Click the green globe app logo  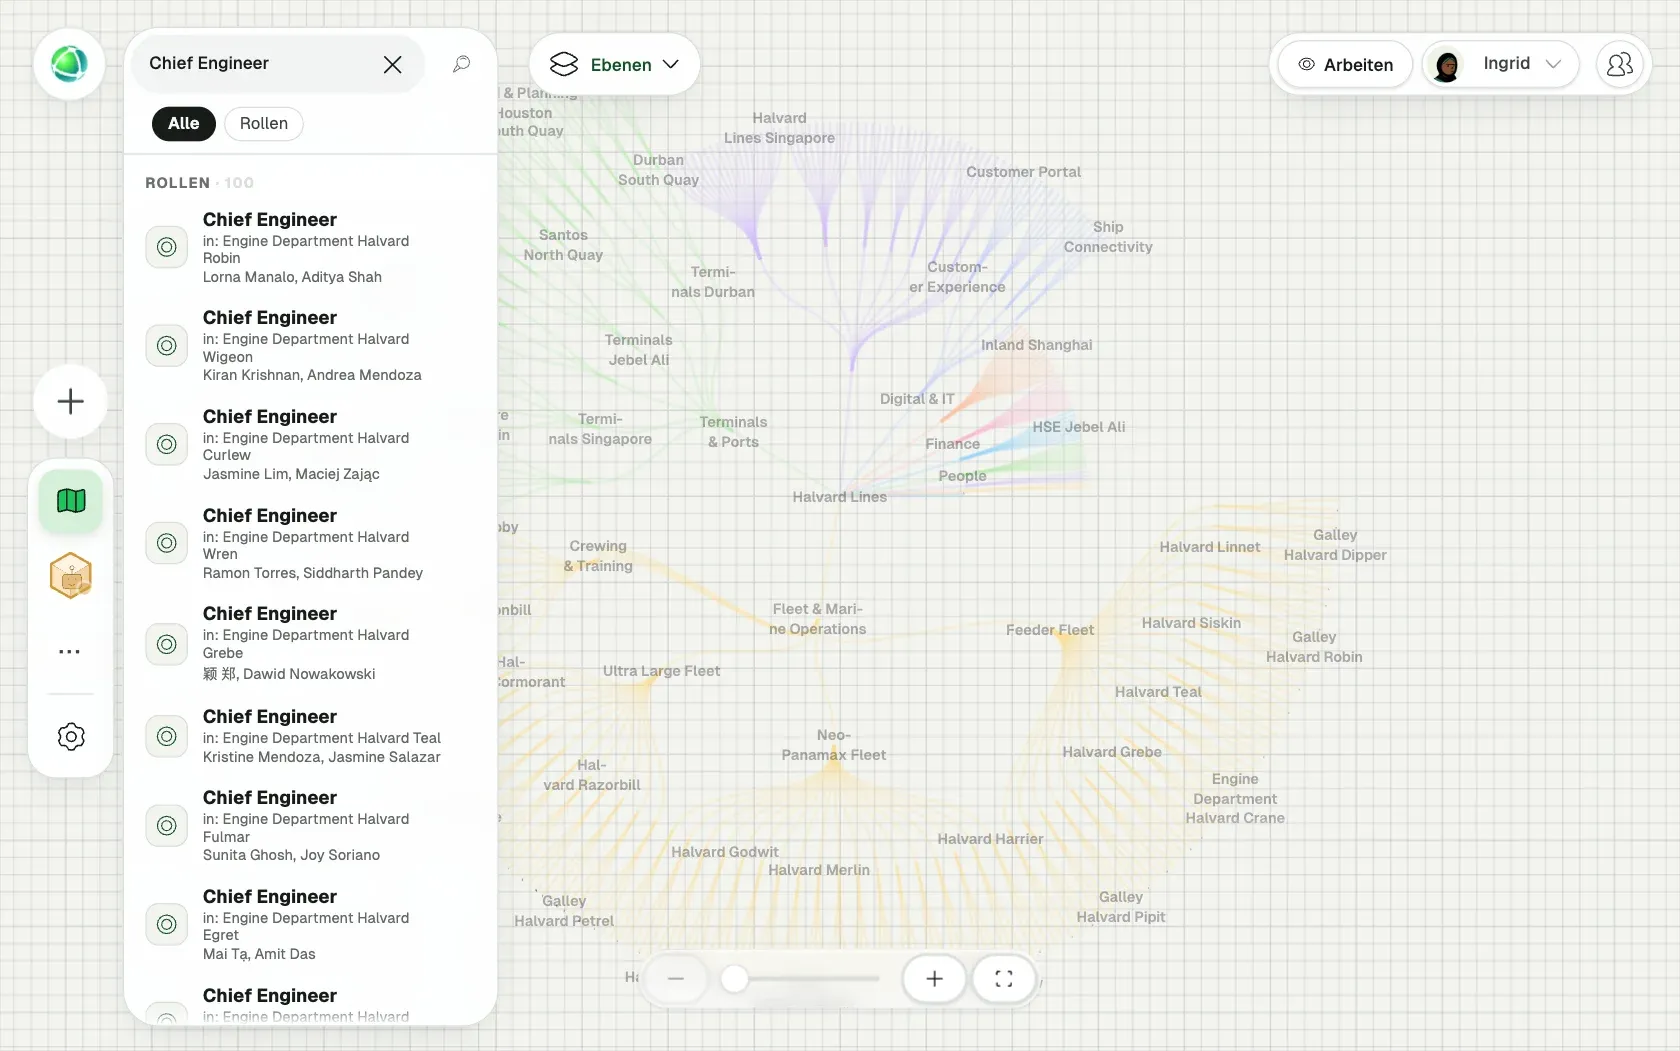(69, 64)
